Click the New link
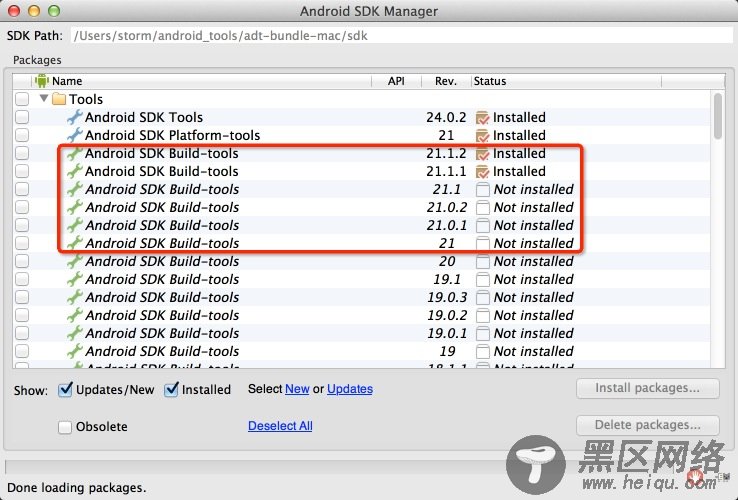 click(x=297, y=389)
